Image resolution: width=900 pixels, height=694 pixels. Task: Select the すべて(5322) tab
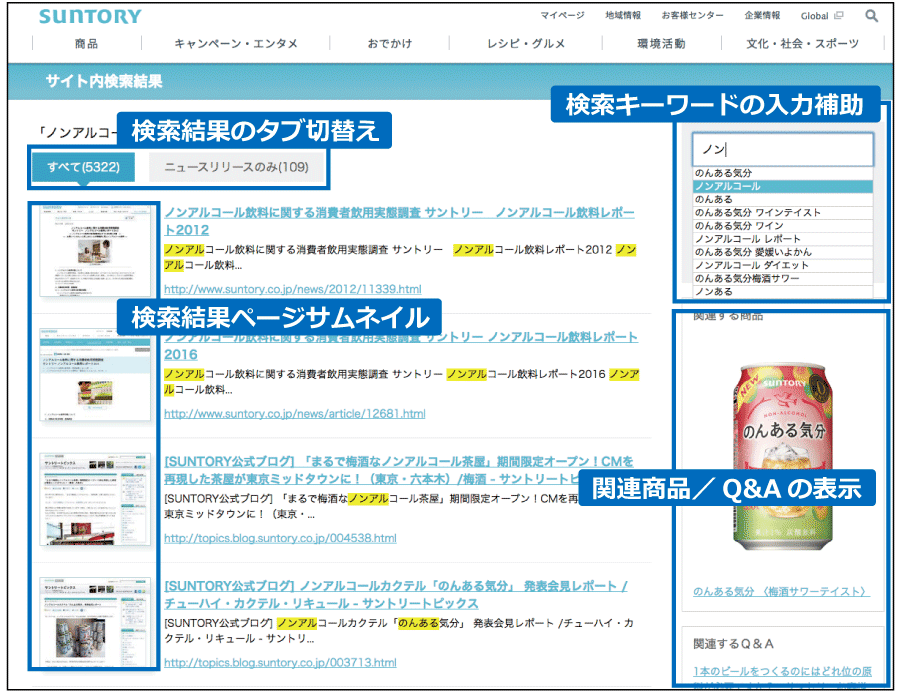tap(83, 167)
